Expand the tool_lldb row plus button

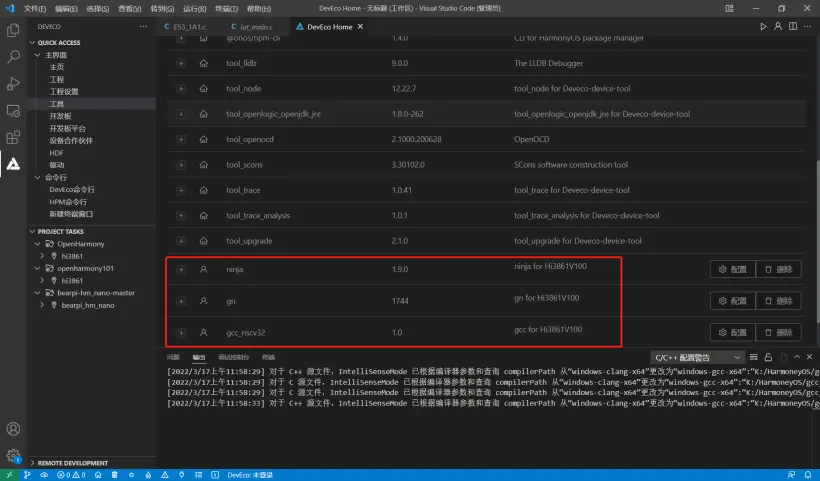181,63
